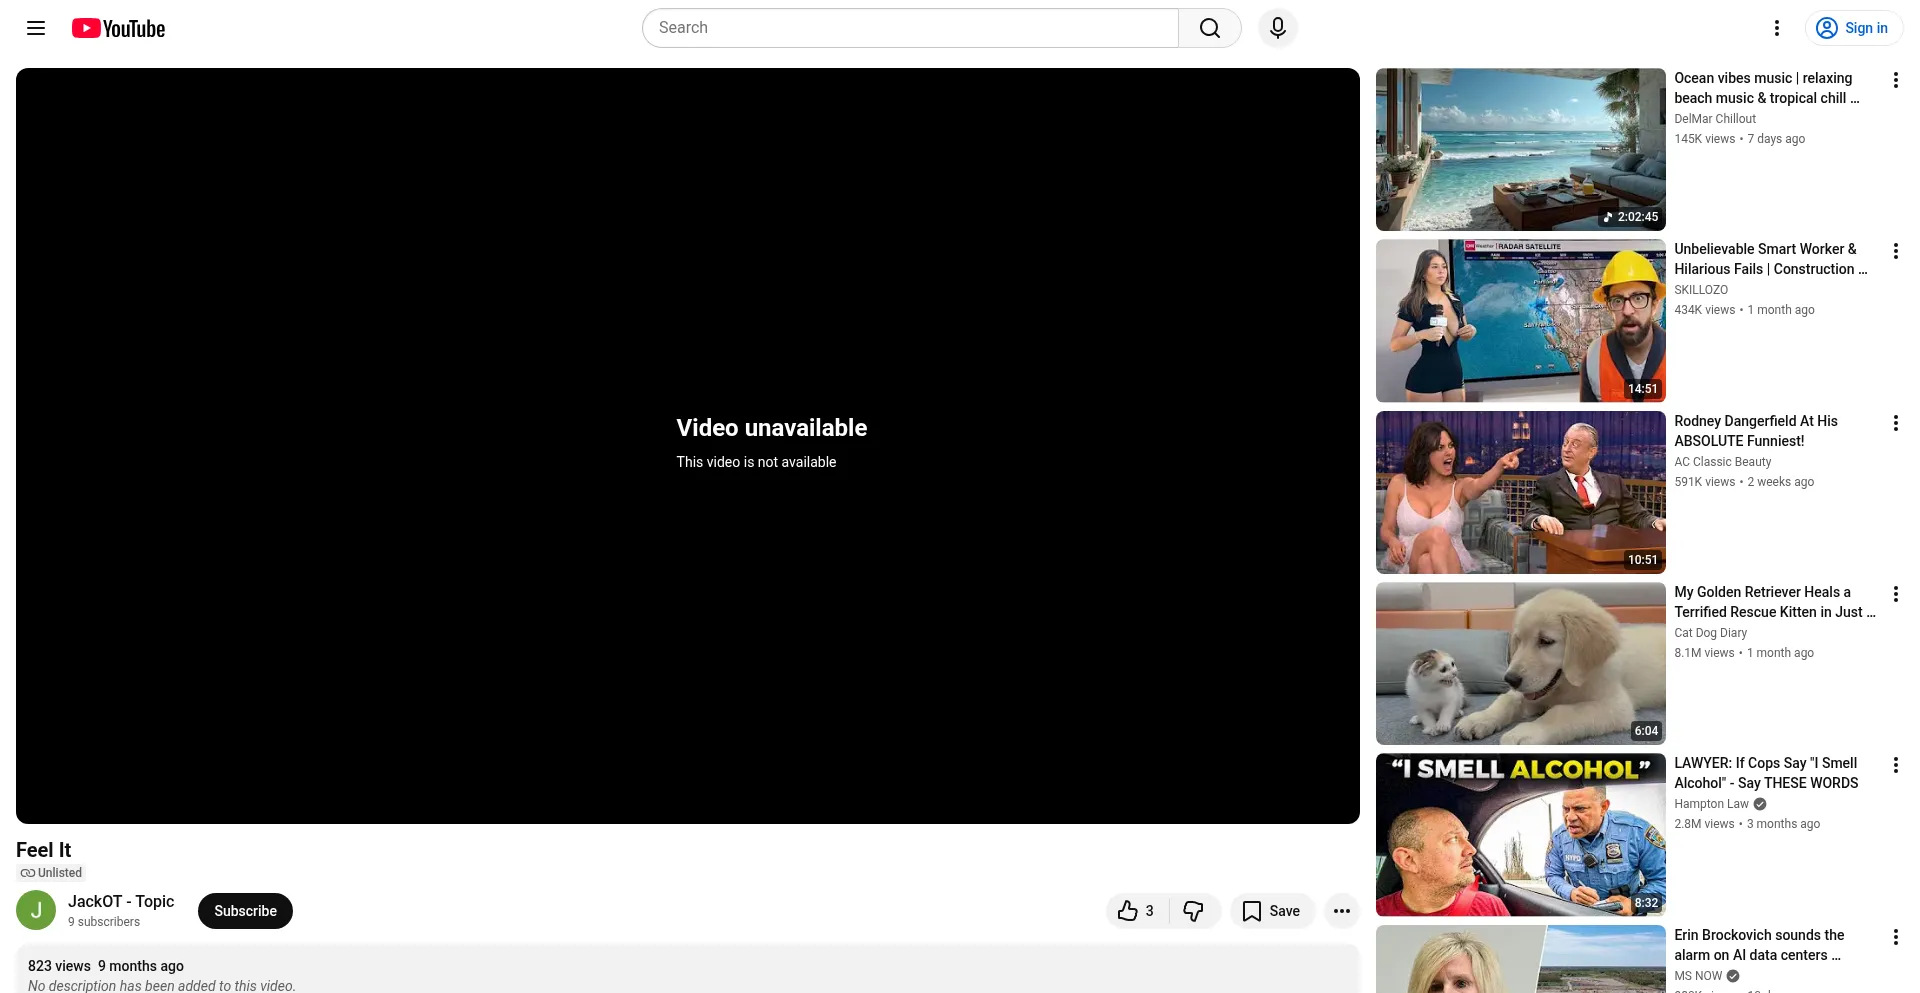Subscribe to JackOT - Topic
This screenshot has height=993, width=1920.
coord(245,911)
